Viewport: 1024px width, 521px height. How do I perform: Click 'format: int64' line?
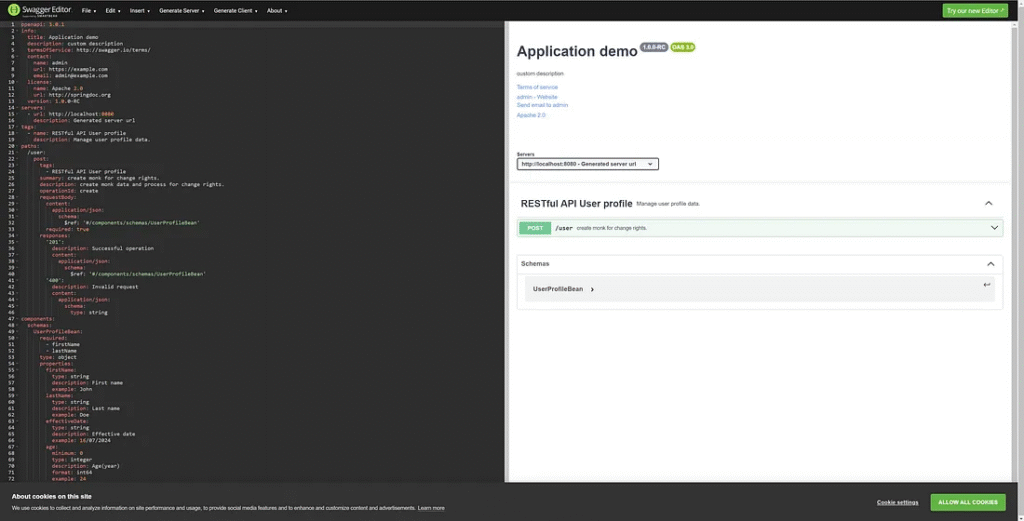click(x=72, y=472)
